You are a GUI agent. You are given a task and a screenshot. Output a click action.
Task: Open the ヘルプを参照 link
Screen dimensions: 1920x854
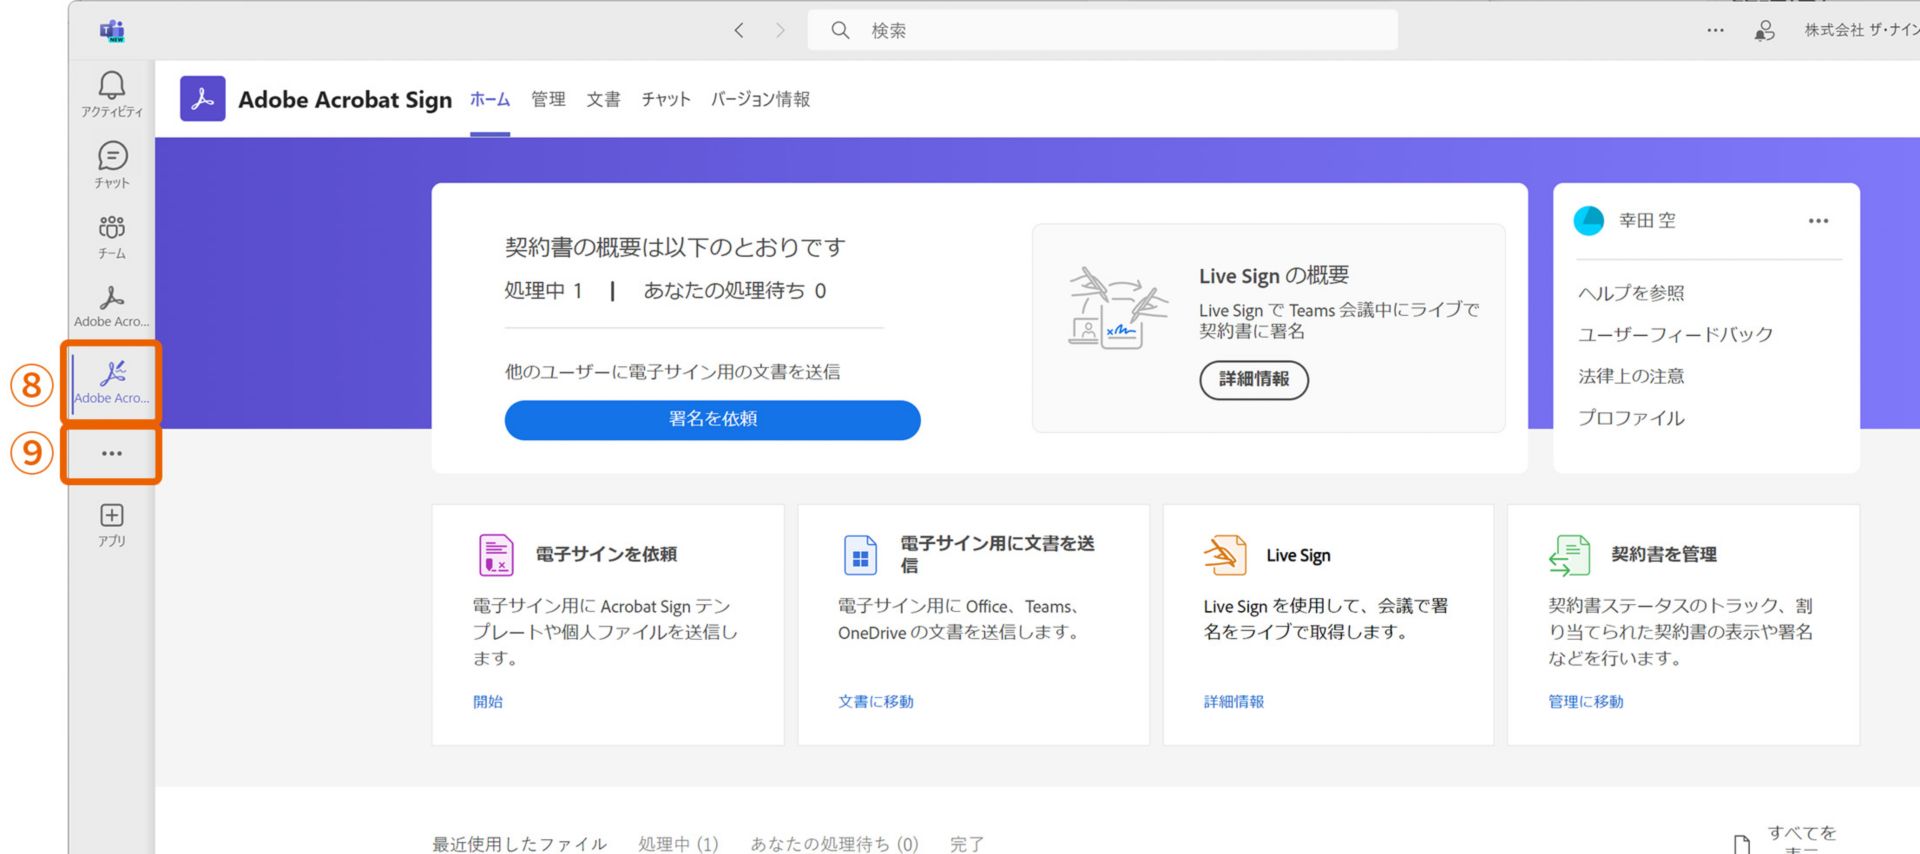(x=1631, y=293)
